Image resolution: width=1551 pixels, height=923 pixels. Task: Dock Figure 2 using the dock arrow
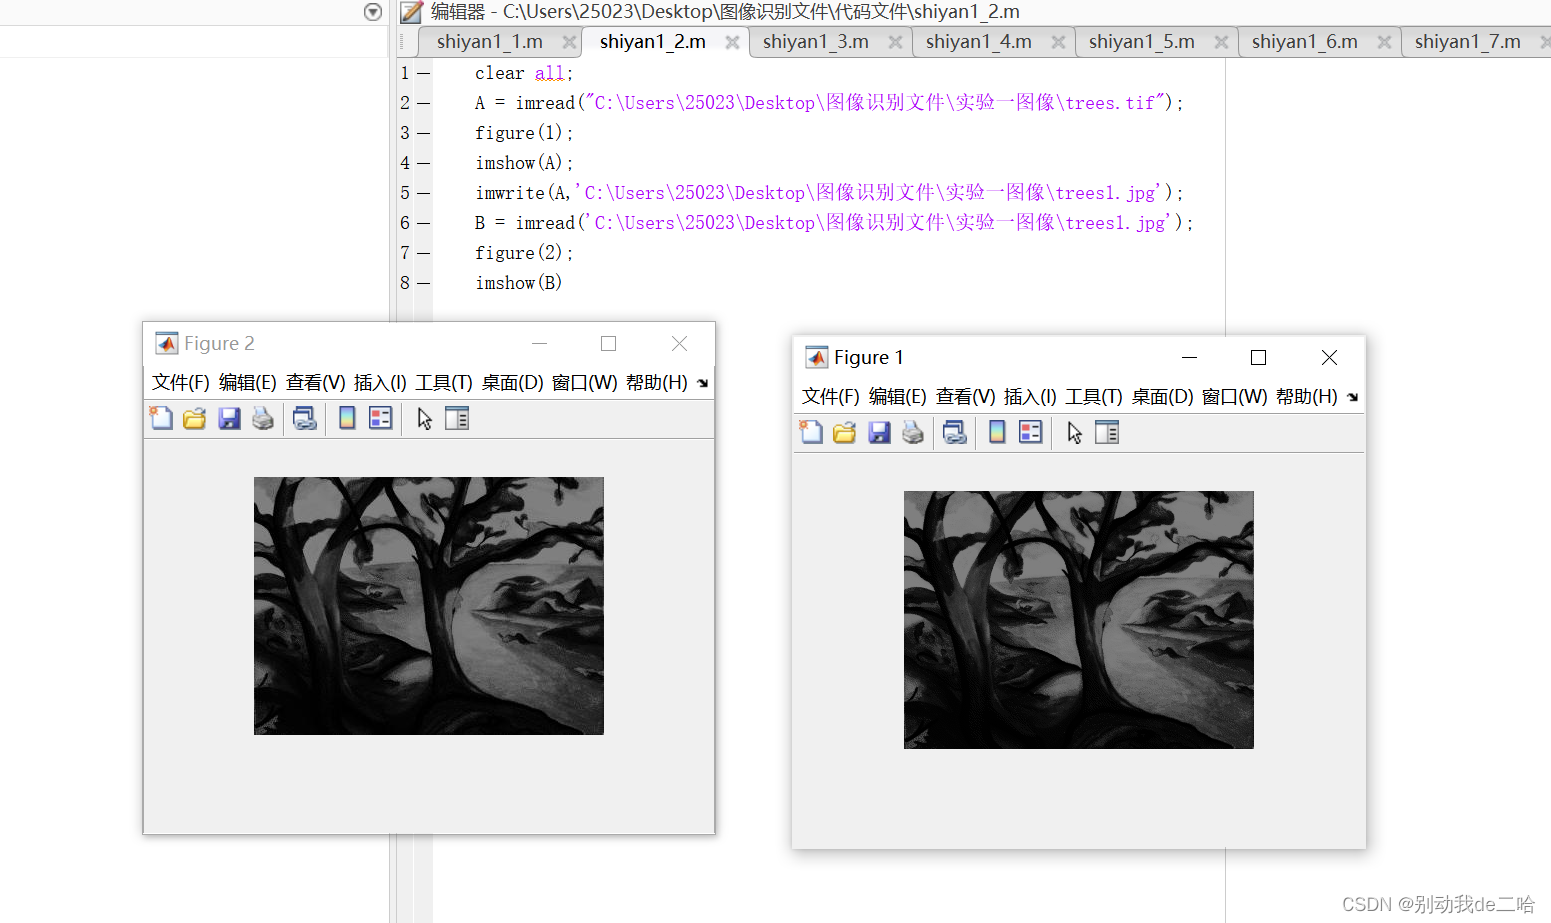click(x=703, y=383)
